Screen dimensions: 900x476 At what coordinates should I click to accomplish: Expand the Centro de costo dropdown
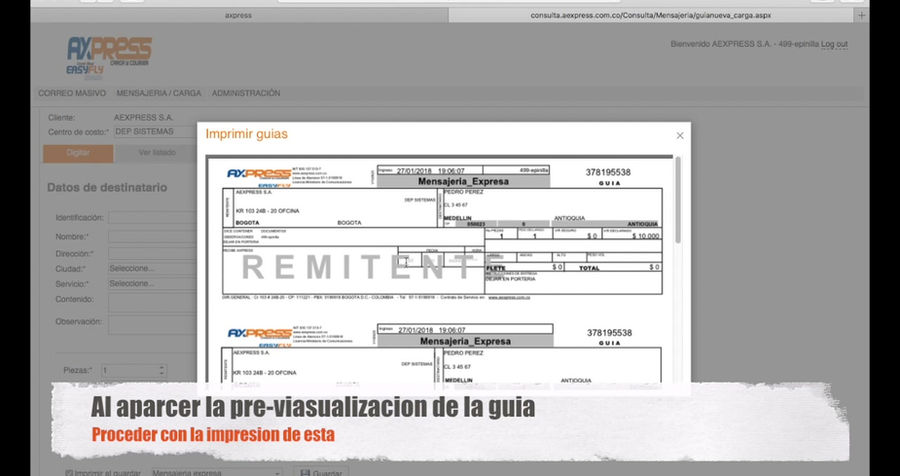pos(155,131)
